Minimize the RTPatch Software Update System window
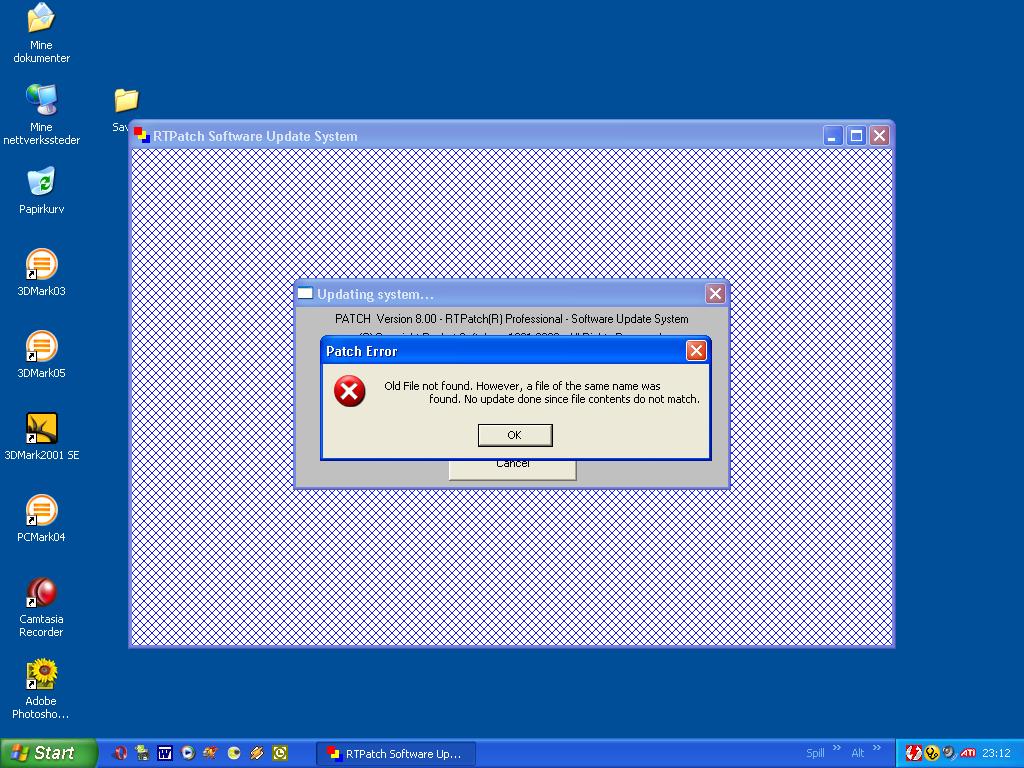This screenshot has width=1024, height=768. point(833,136)
